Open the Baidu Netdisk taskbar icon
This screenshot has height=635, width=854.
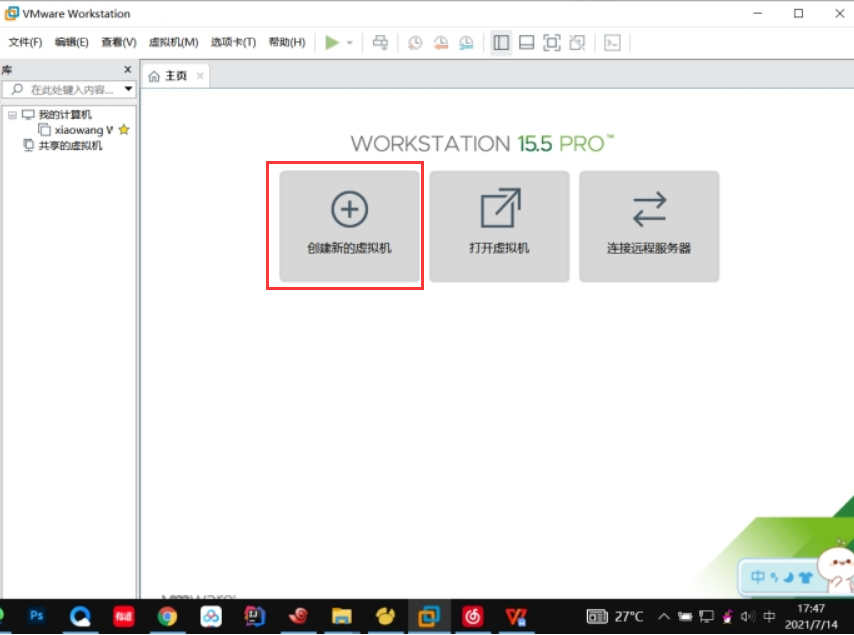click(211, 616)
